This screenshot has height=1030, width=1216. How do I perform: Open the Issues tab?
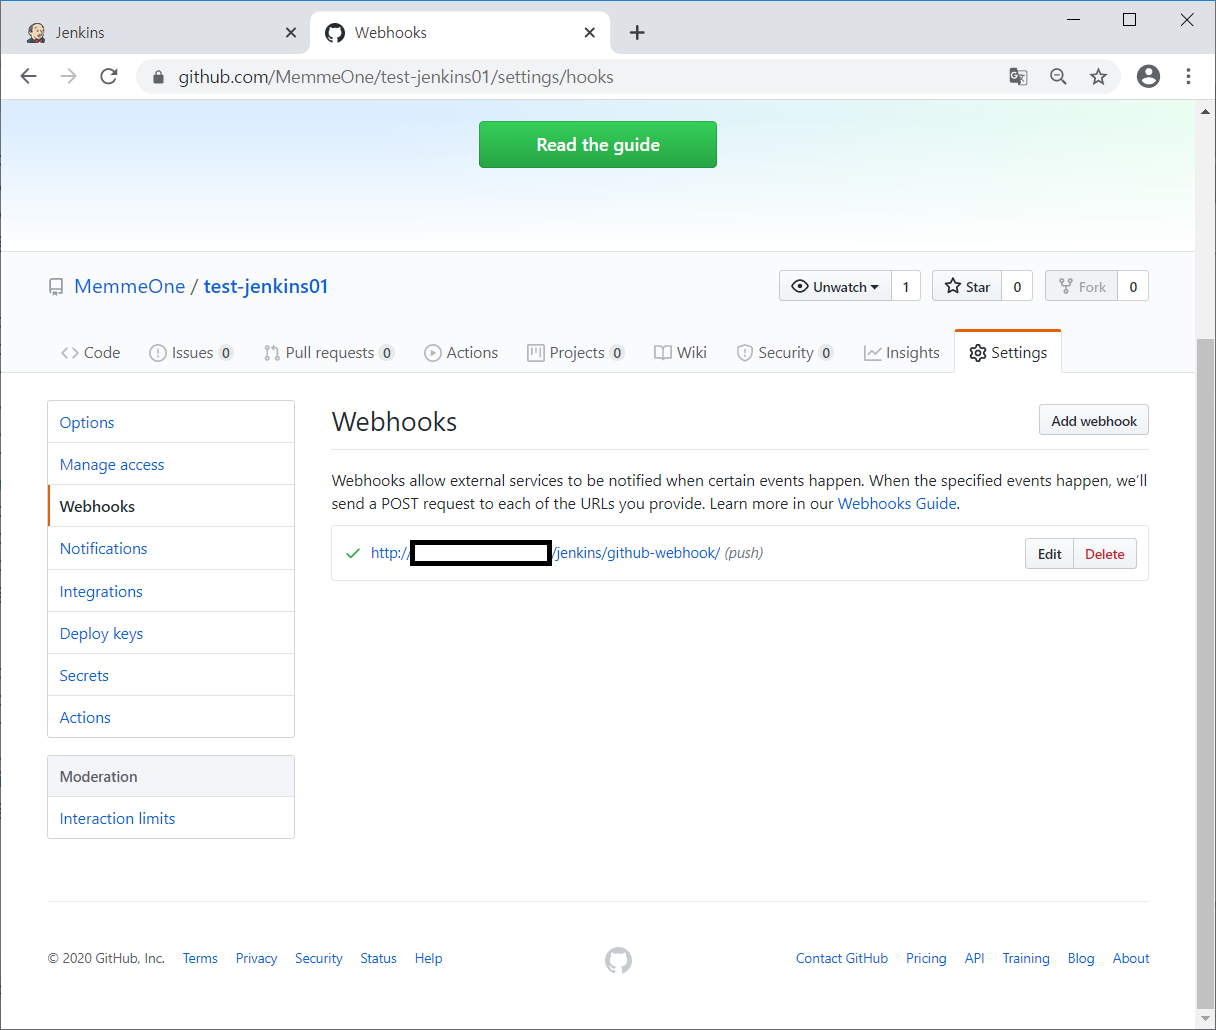[190, 353]
